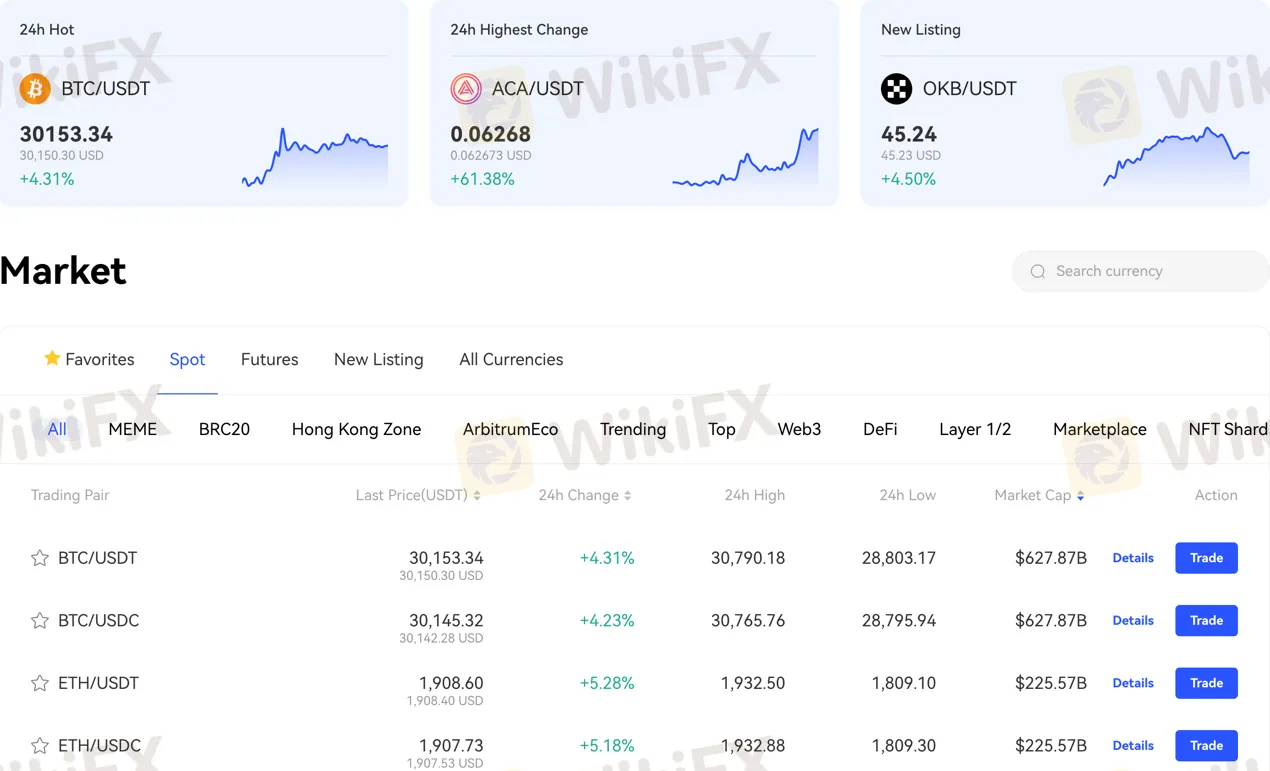Click the Search currency input field
1270x771 pixels.
point(1150,271)
